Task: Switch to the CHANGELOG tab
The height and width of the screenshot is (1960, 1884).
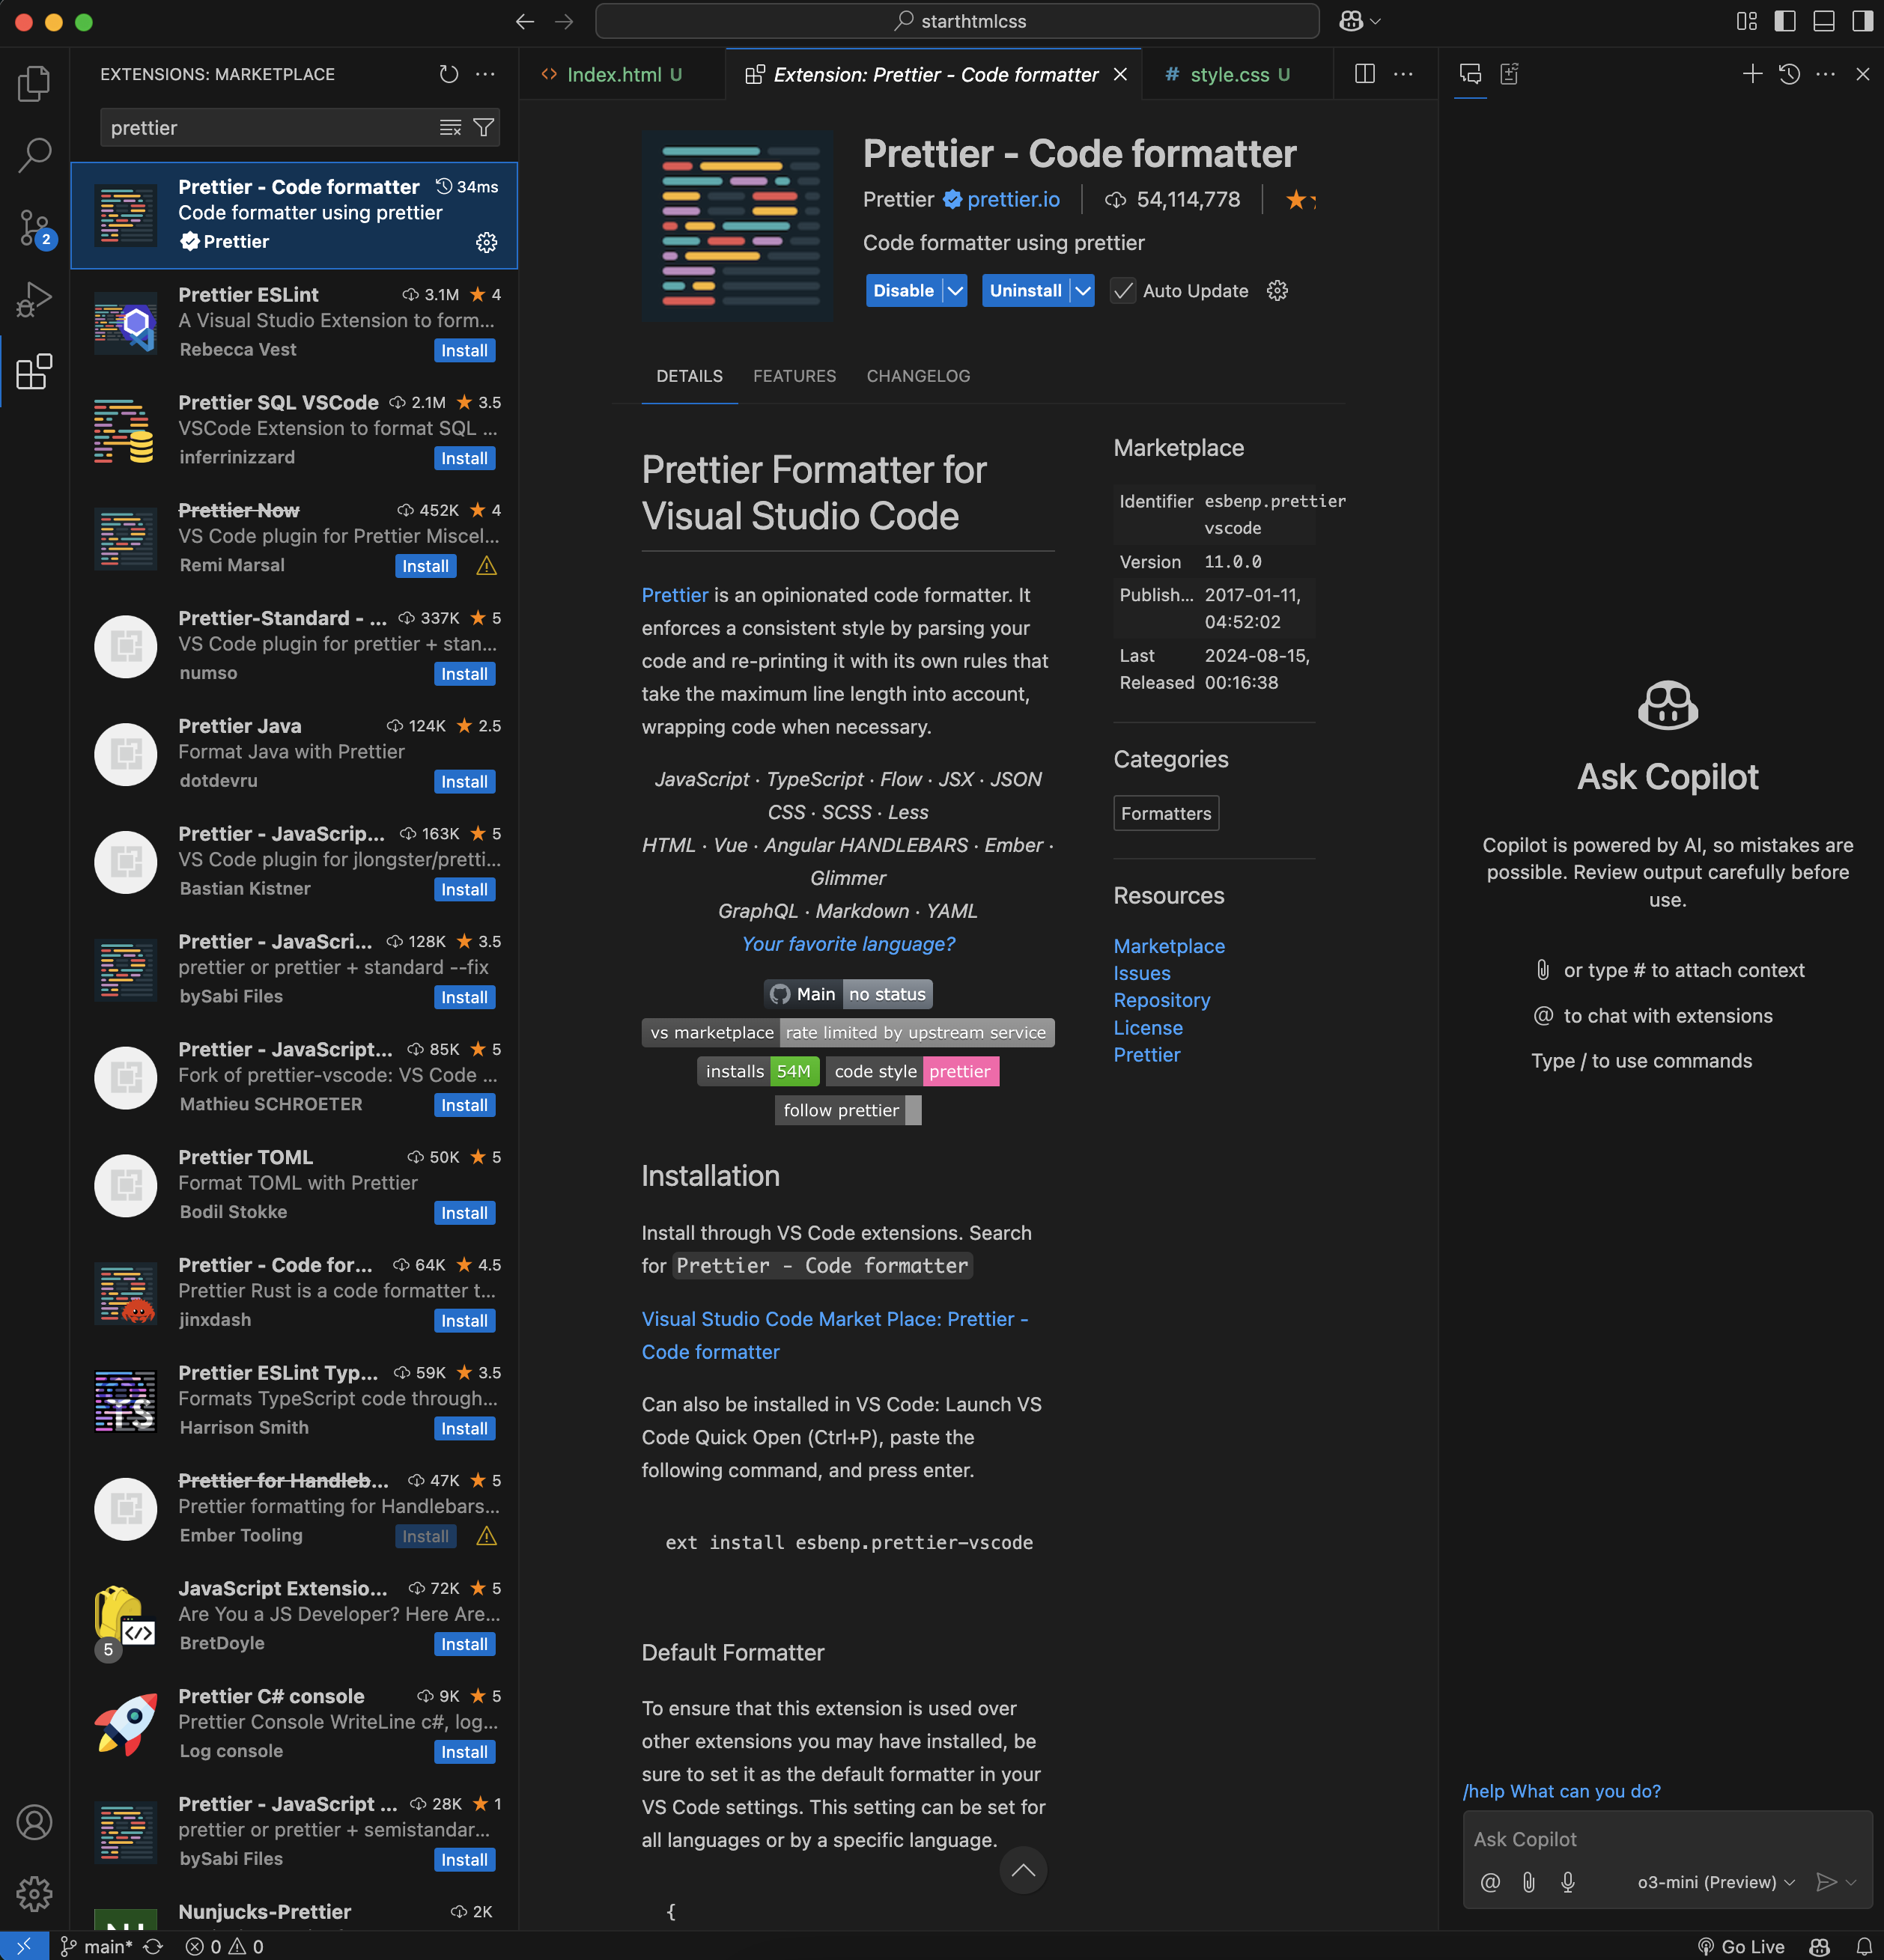Action: pos(917,376)
